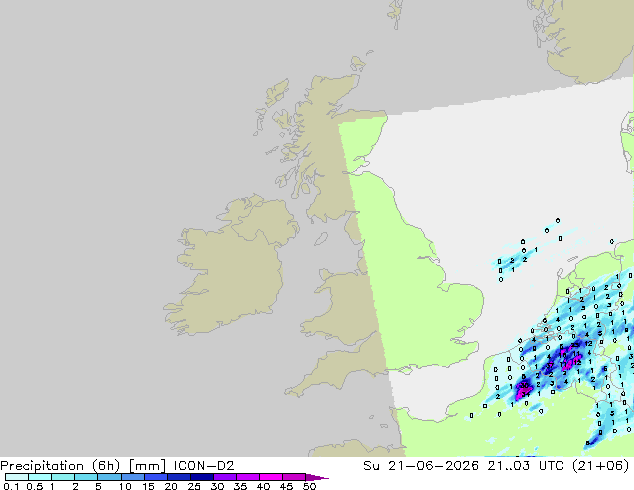Click the 25–30 mm dark navy swatch
The image size is (634, 490).
(x=201, y=477)
